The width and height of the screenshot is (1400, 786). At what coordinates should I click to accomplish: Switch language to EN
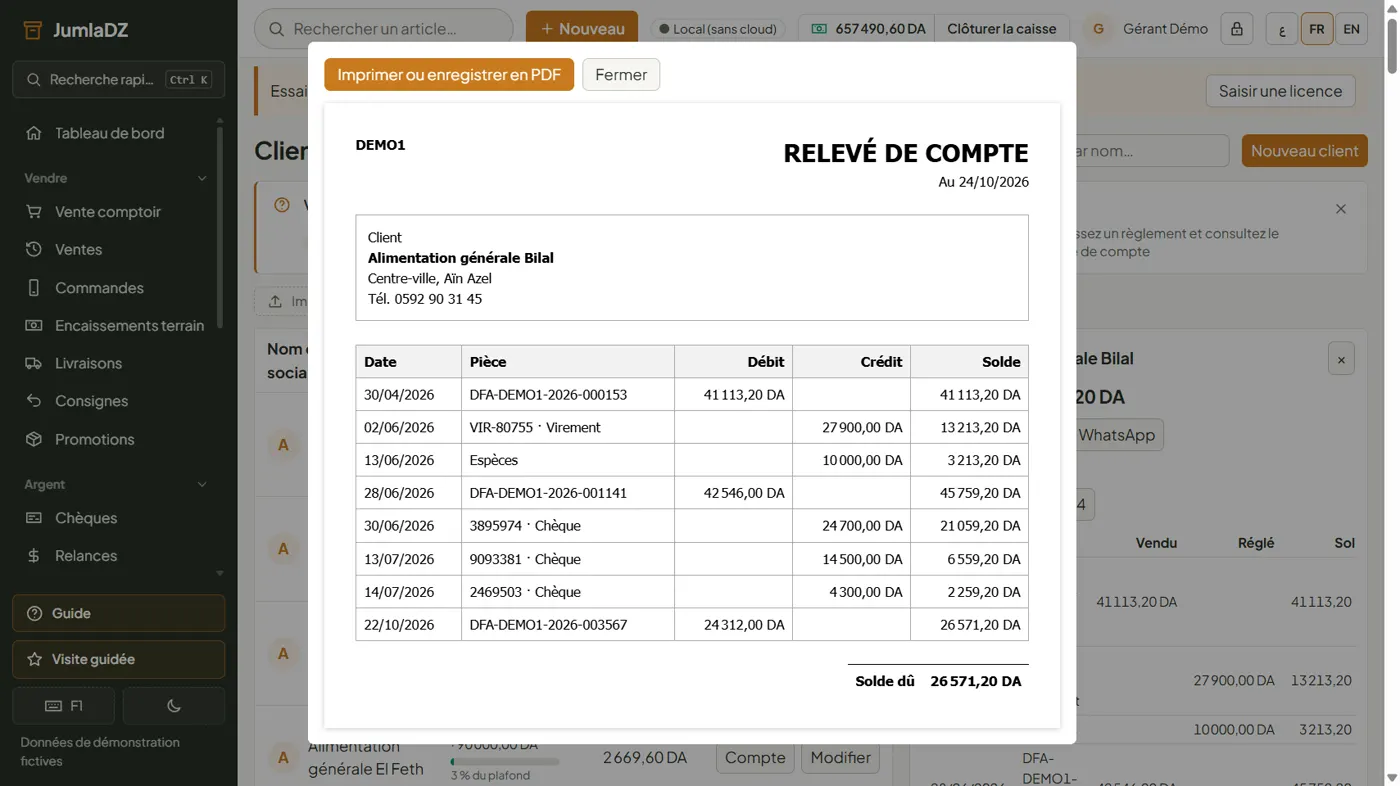tap(1352, 29)
